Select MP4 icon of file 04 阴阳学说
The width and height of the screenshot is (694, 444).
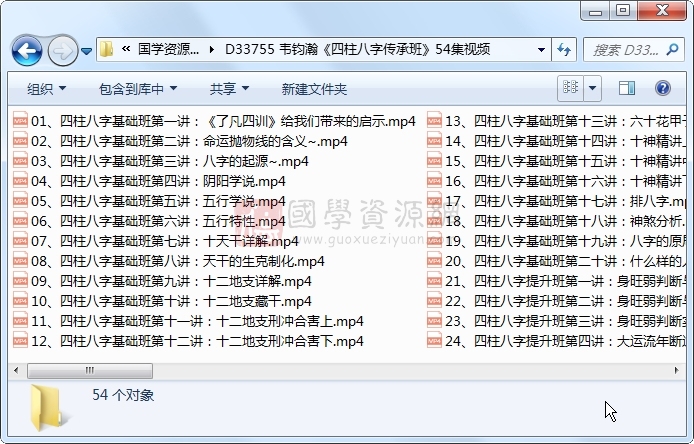point(20,181)
